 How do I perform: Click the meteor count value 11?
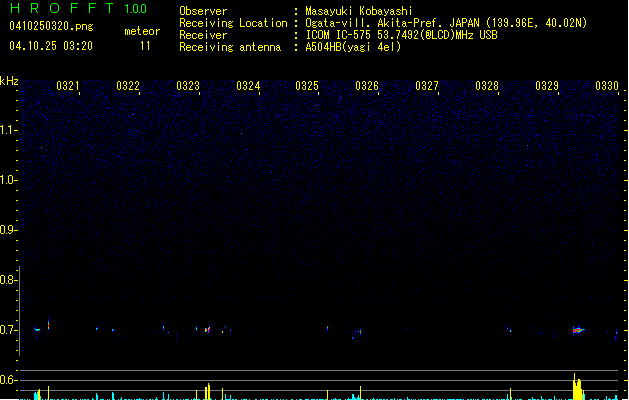click(145, 46)
